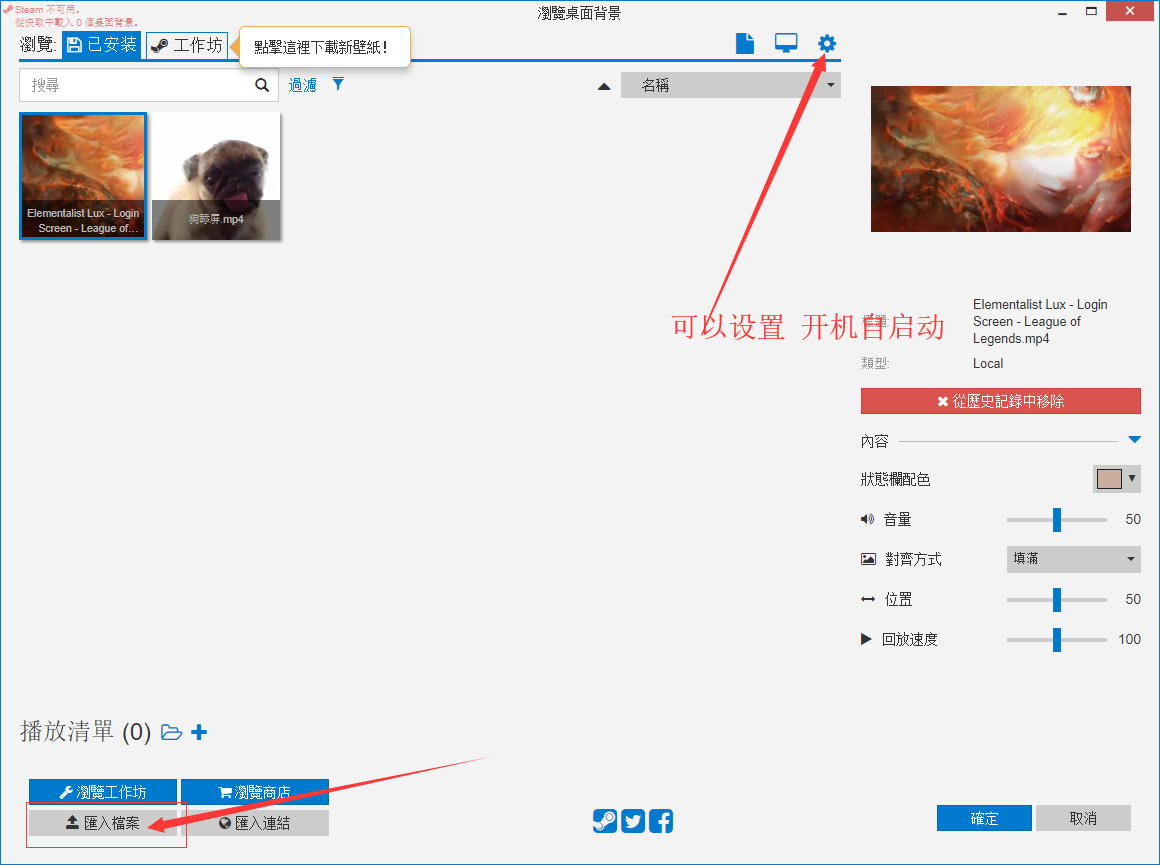Click the 回放速度 value 100
1160x865 pixels.
click(x=1129, y=639)
